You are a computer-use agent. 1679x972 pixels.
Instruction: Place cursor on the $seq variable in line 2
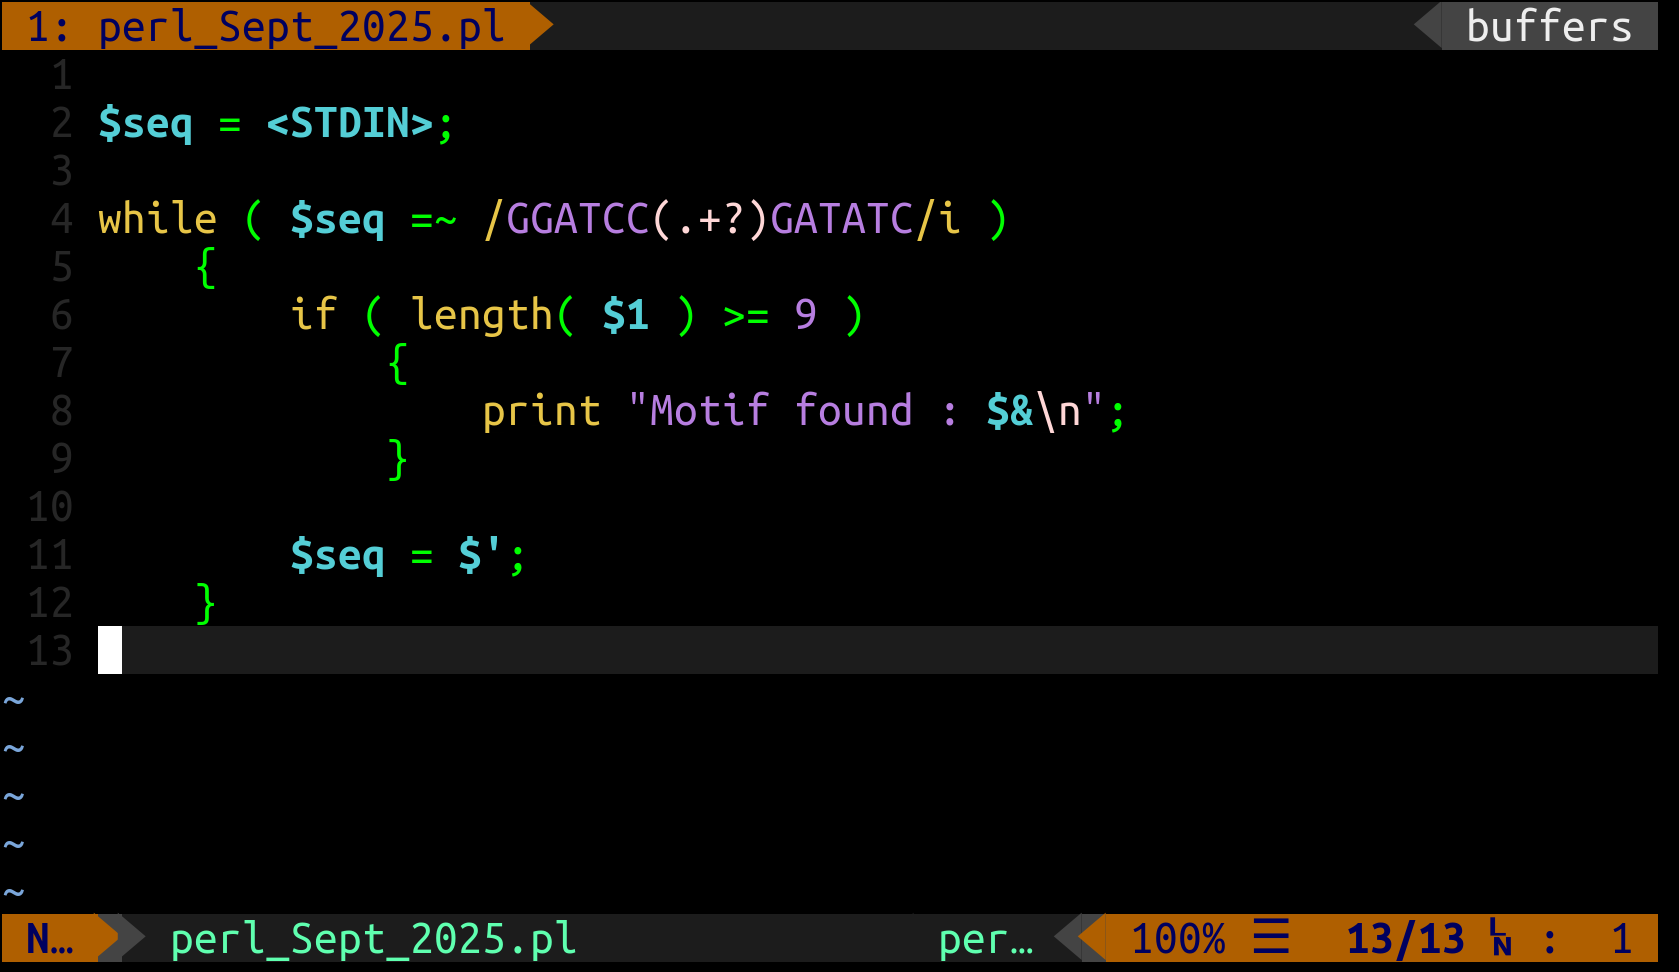(145, 124)
